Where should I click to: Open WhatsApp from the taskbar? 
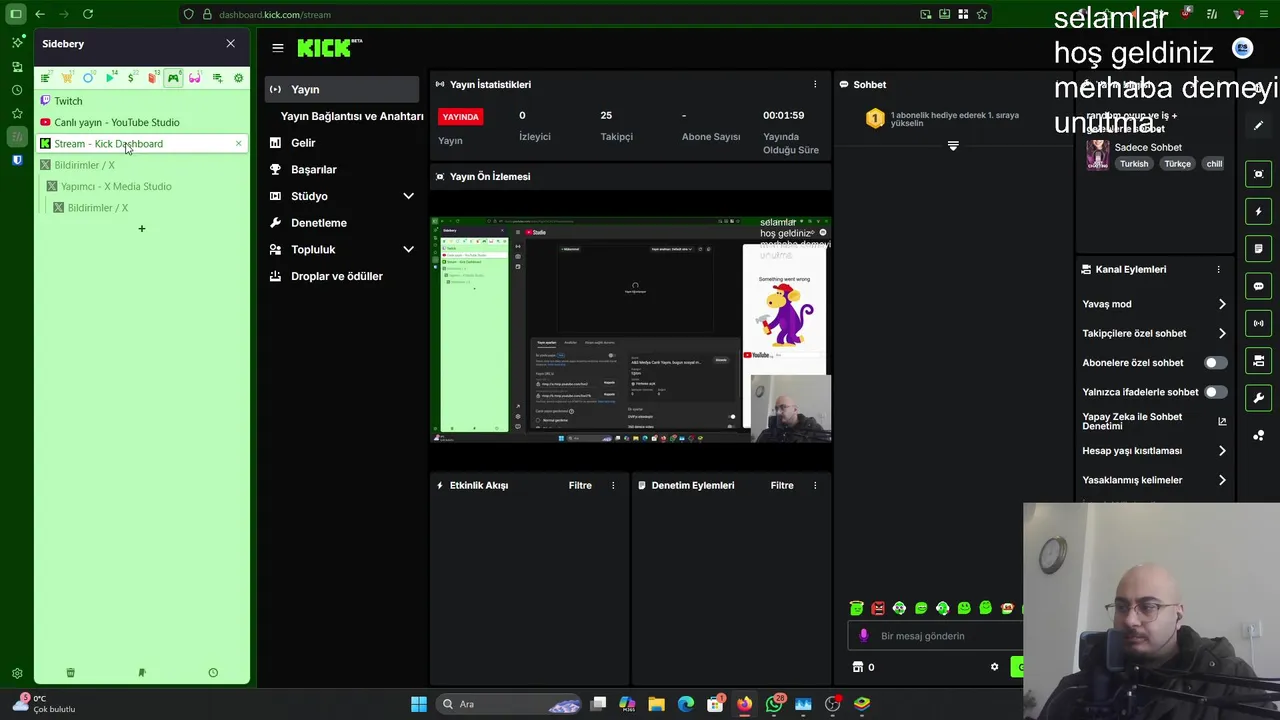click(774, 704)
